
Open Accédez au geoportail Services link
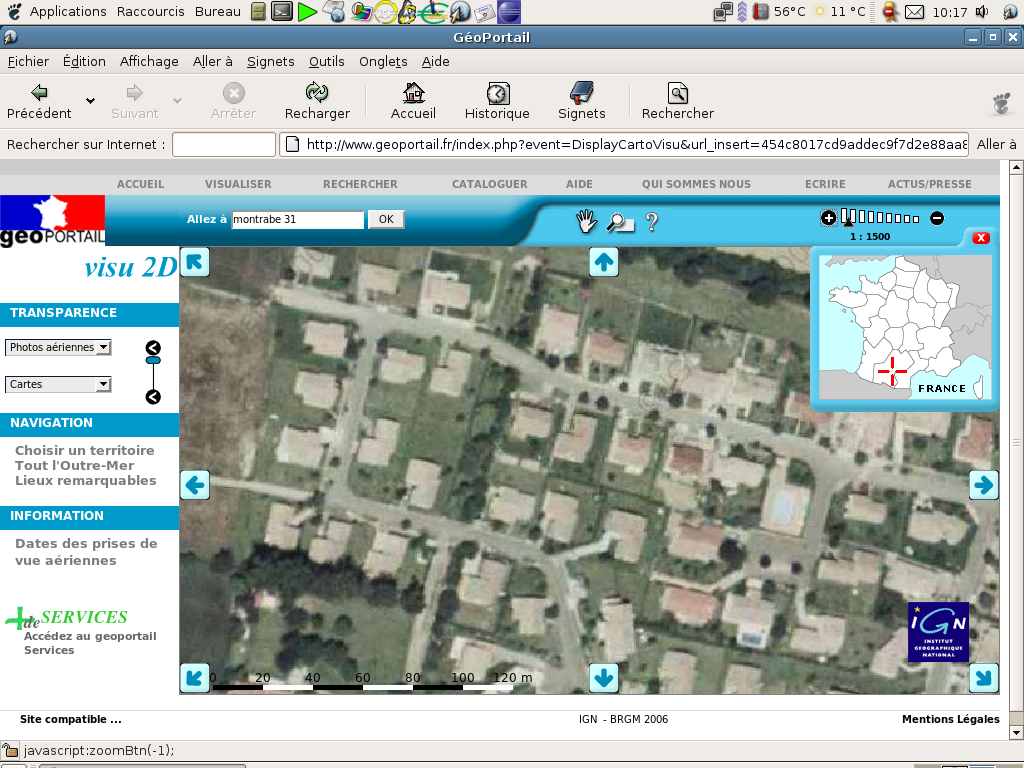coord(90,643)
